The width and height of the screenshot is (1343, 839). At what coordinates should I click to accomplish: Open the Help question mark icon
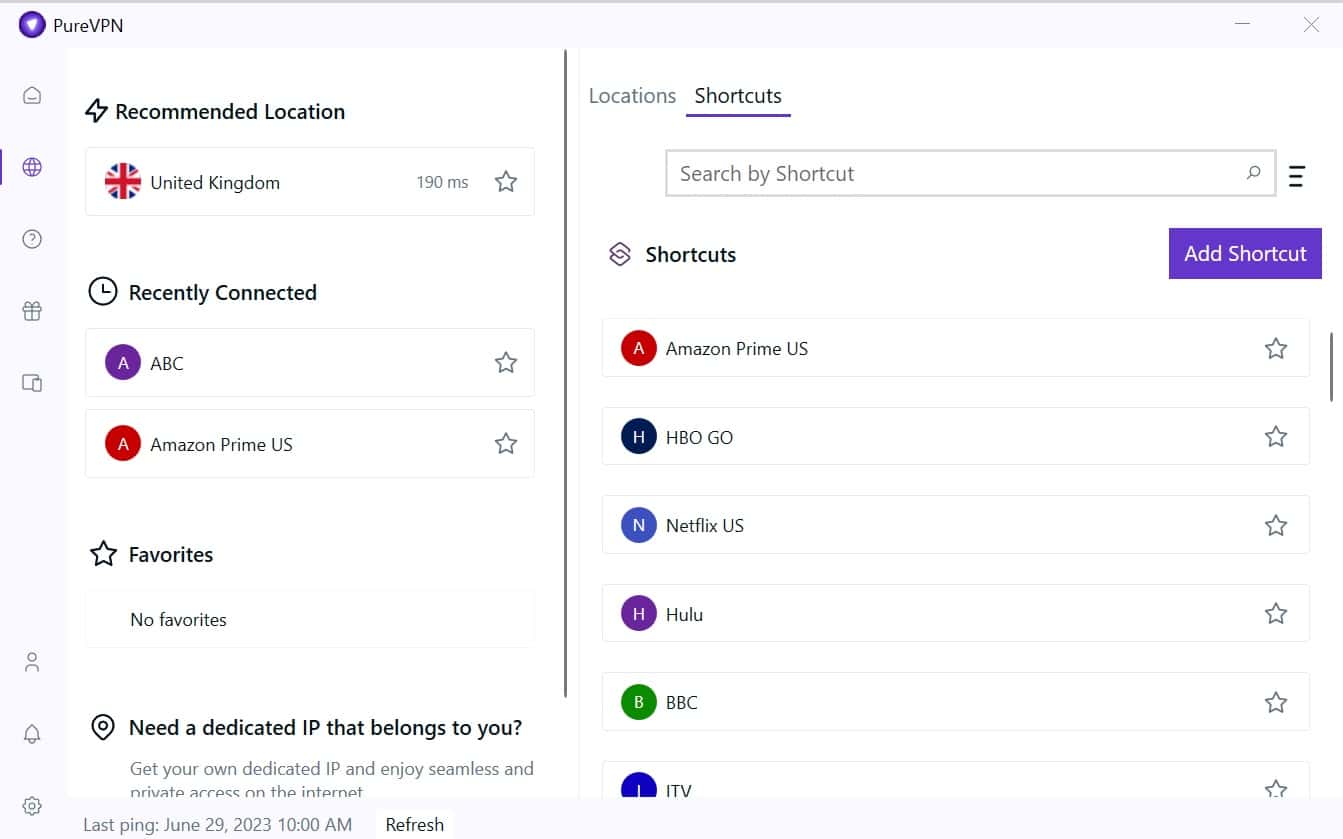[32, 239]
